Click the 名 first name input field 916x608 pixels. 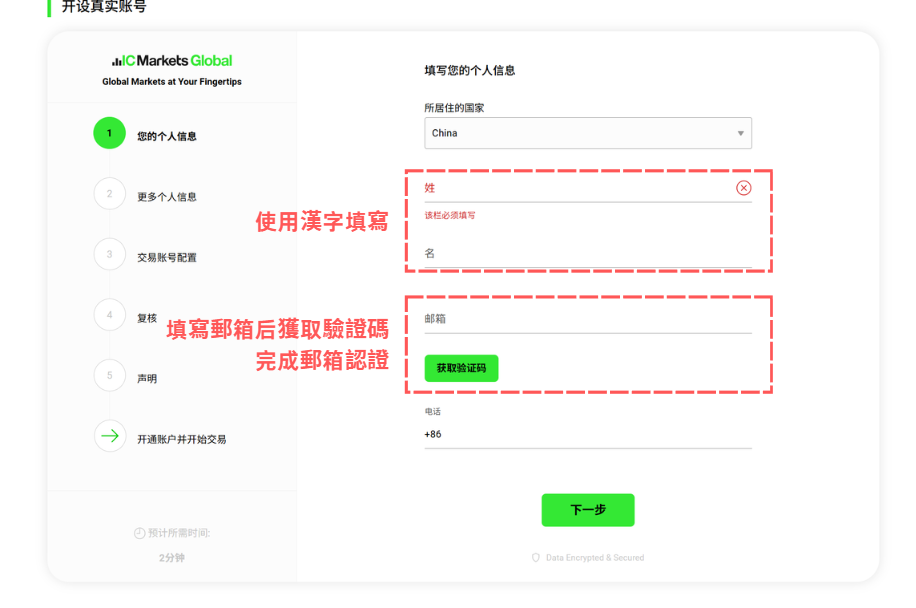587,254
